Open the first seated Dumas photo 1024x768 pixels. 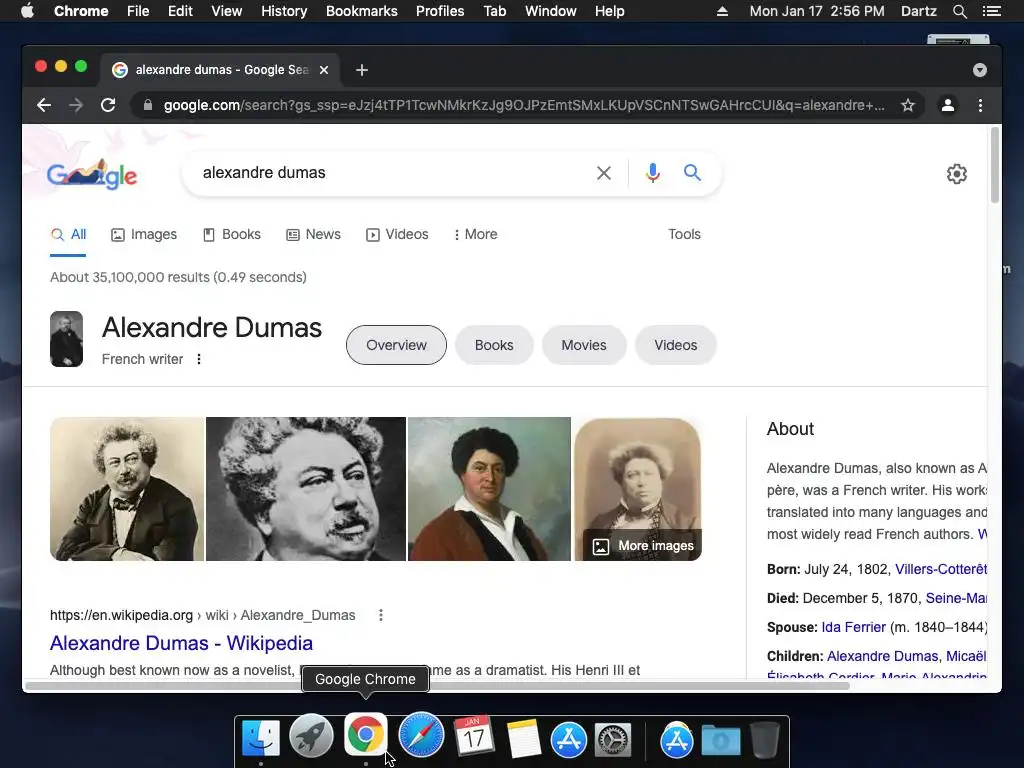click(127, 489)
